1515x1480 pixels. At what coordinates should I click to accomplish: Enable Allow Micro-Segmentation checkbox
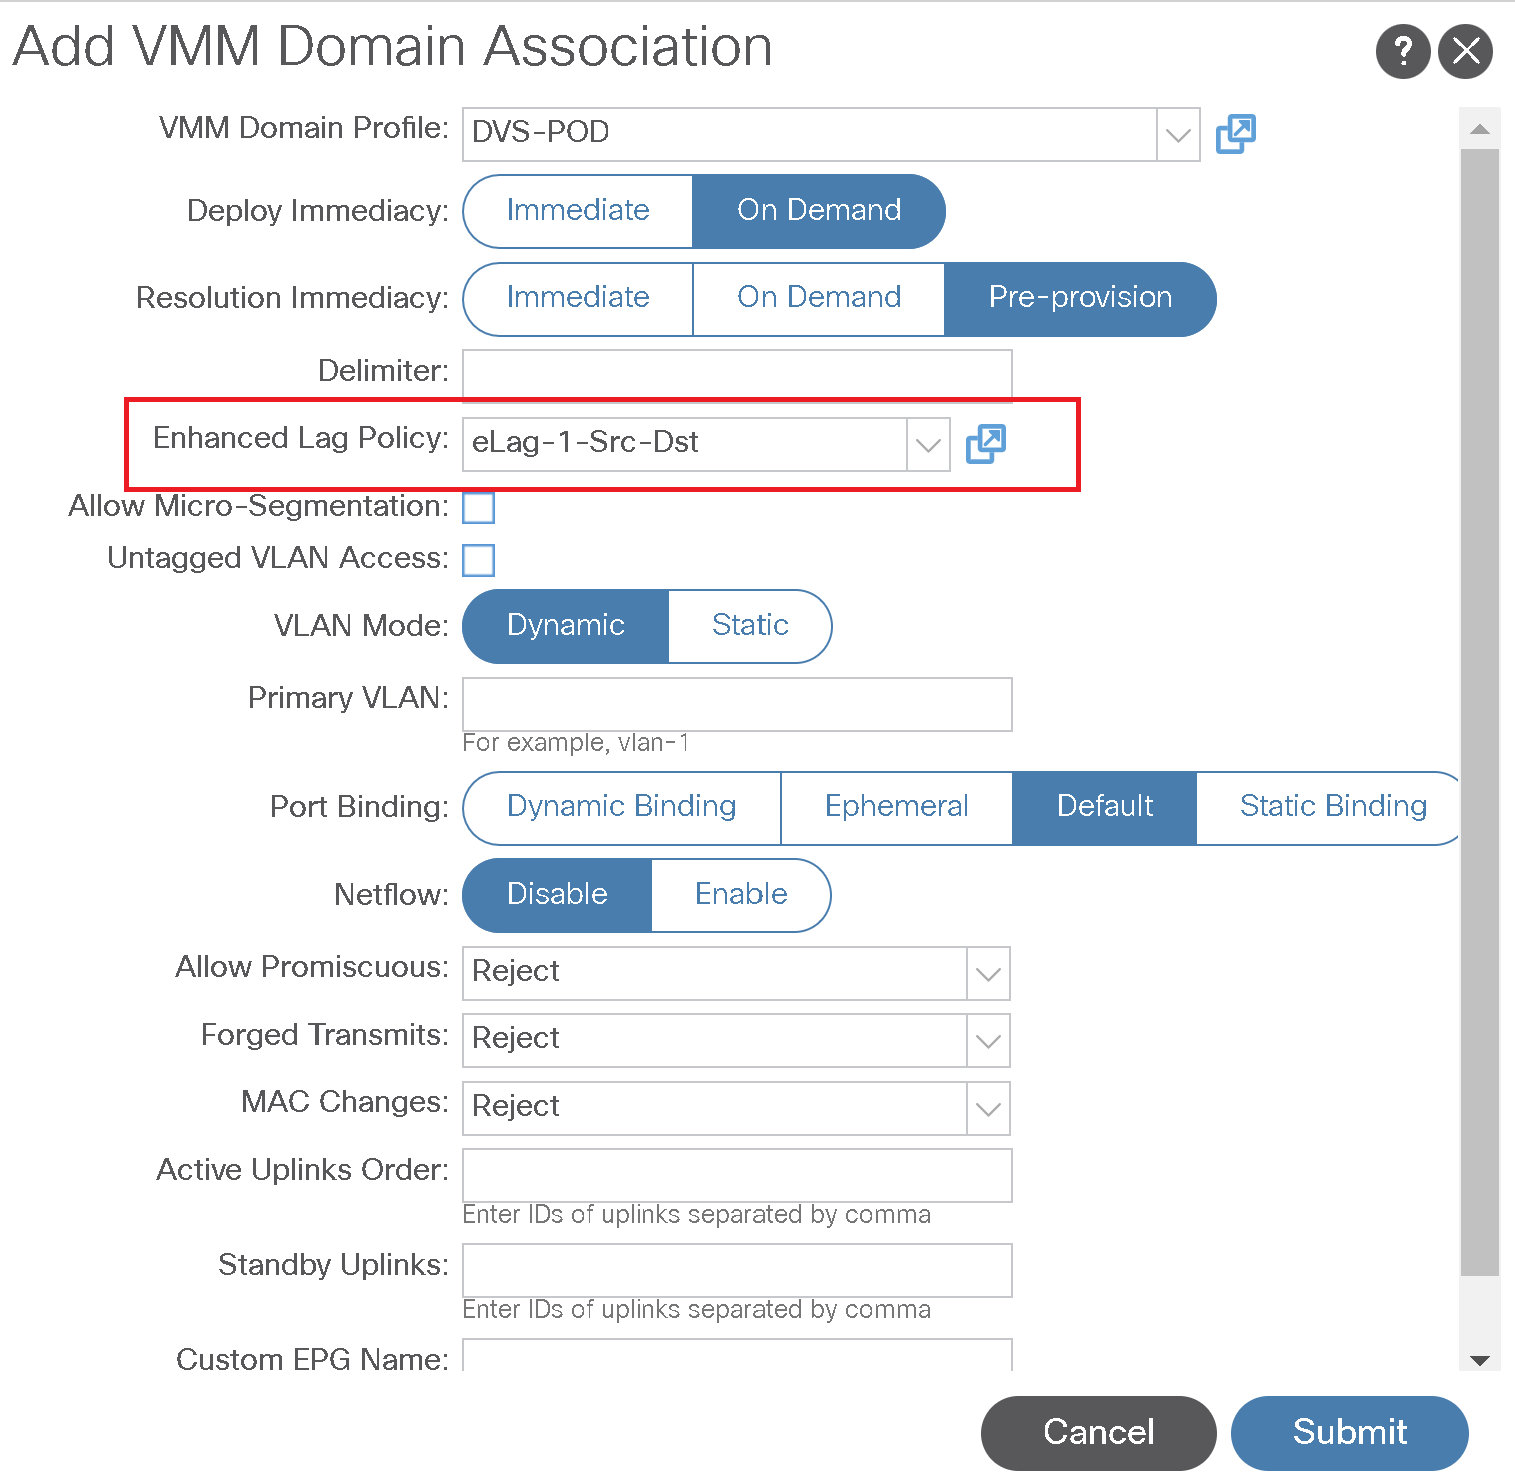pyautogui.click(x=479, y=508)
